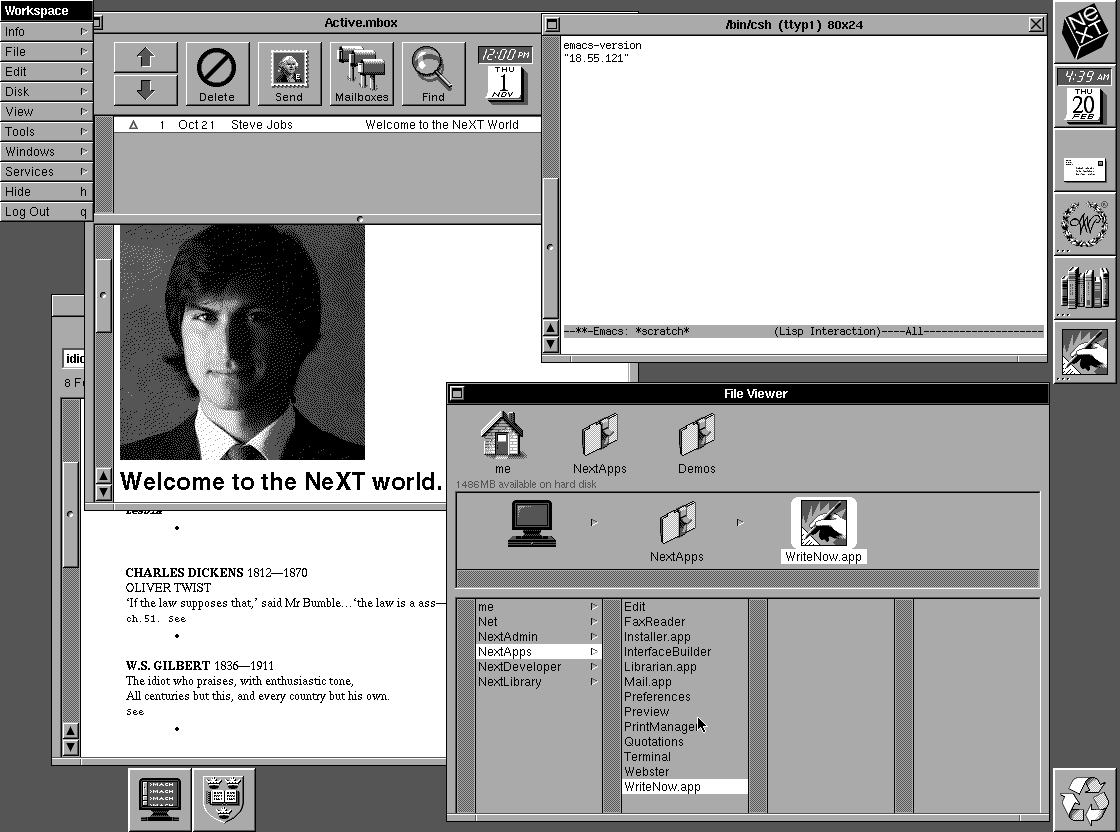This screenshot has width=1120, height=832.
Task: Open the Info menu
Action: point(46,31)
